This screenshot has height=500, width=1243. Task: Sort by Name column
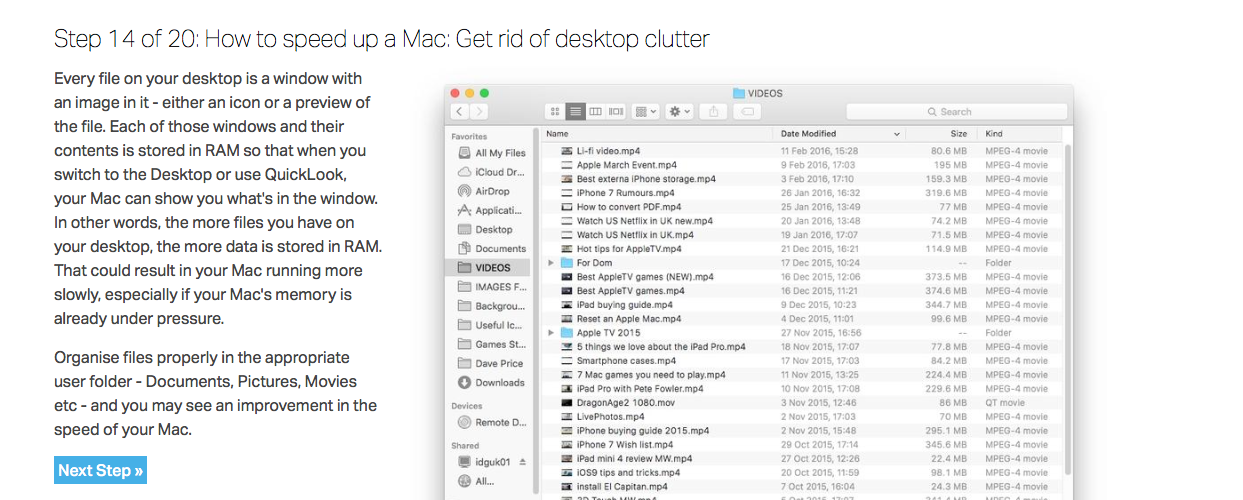(657, 133)
